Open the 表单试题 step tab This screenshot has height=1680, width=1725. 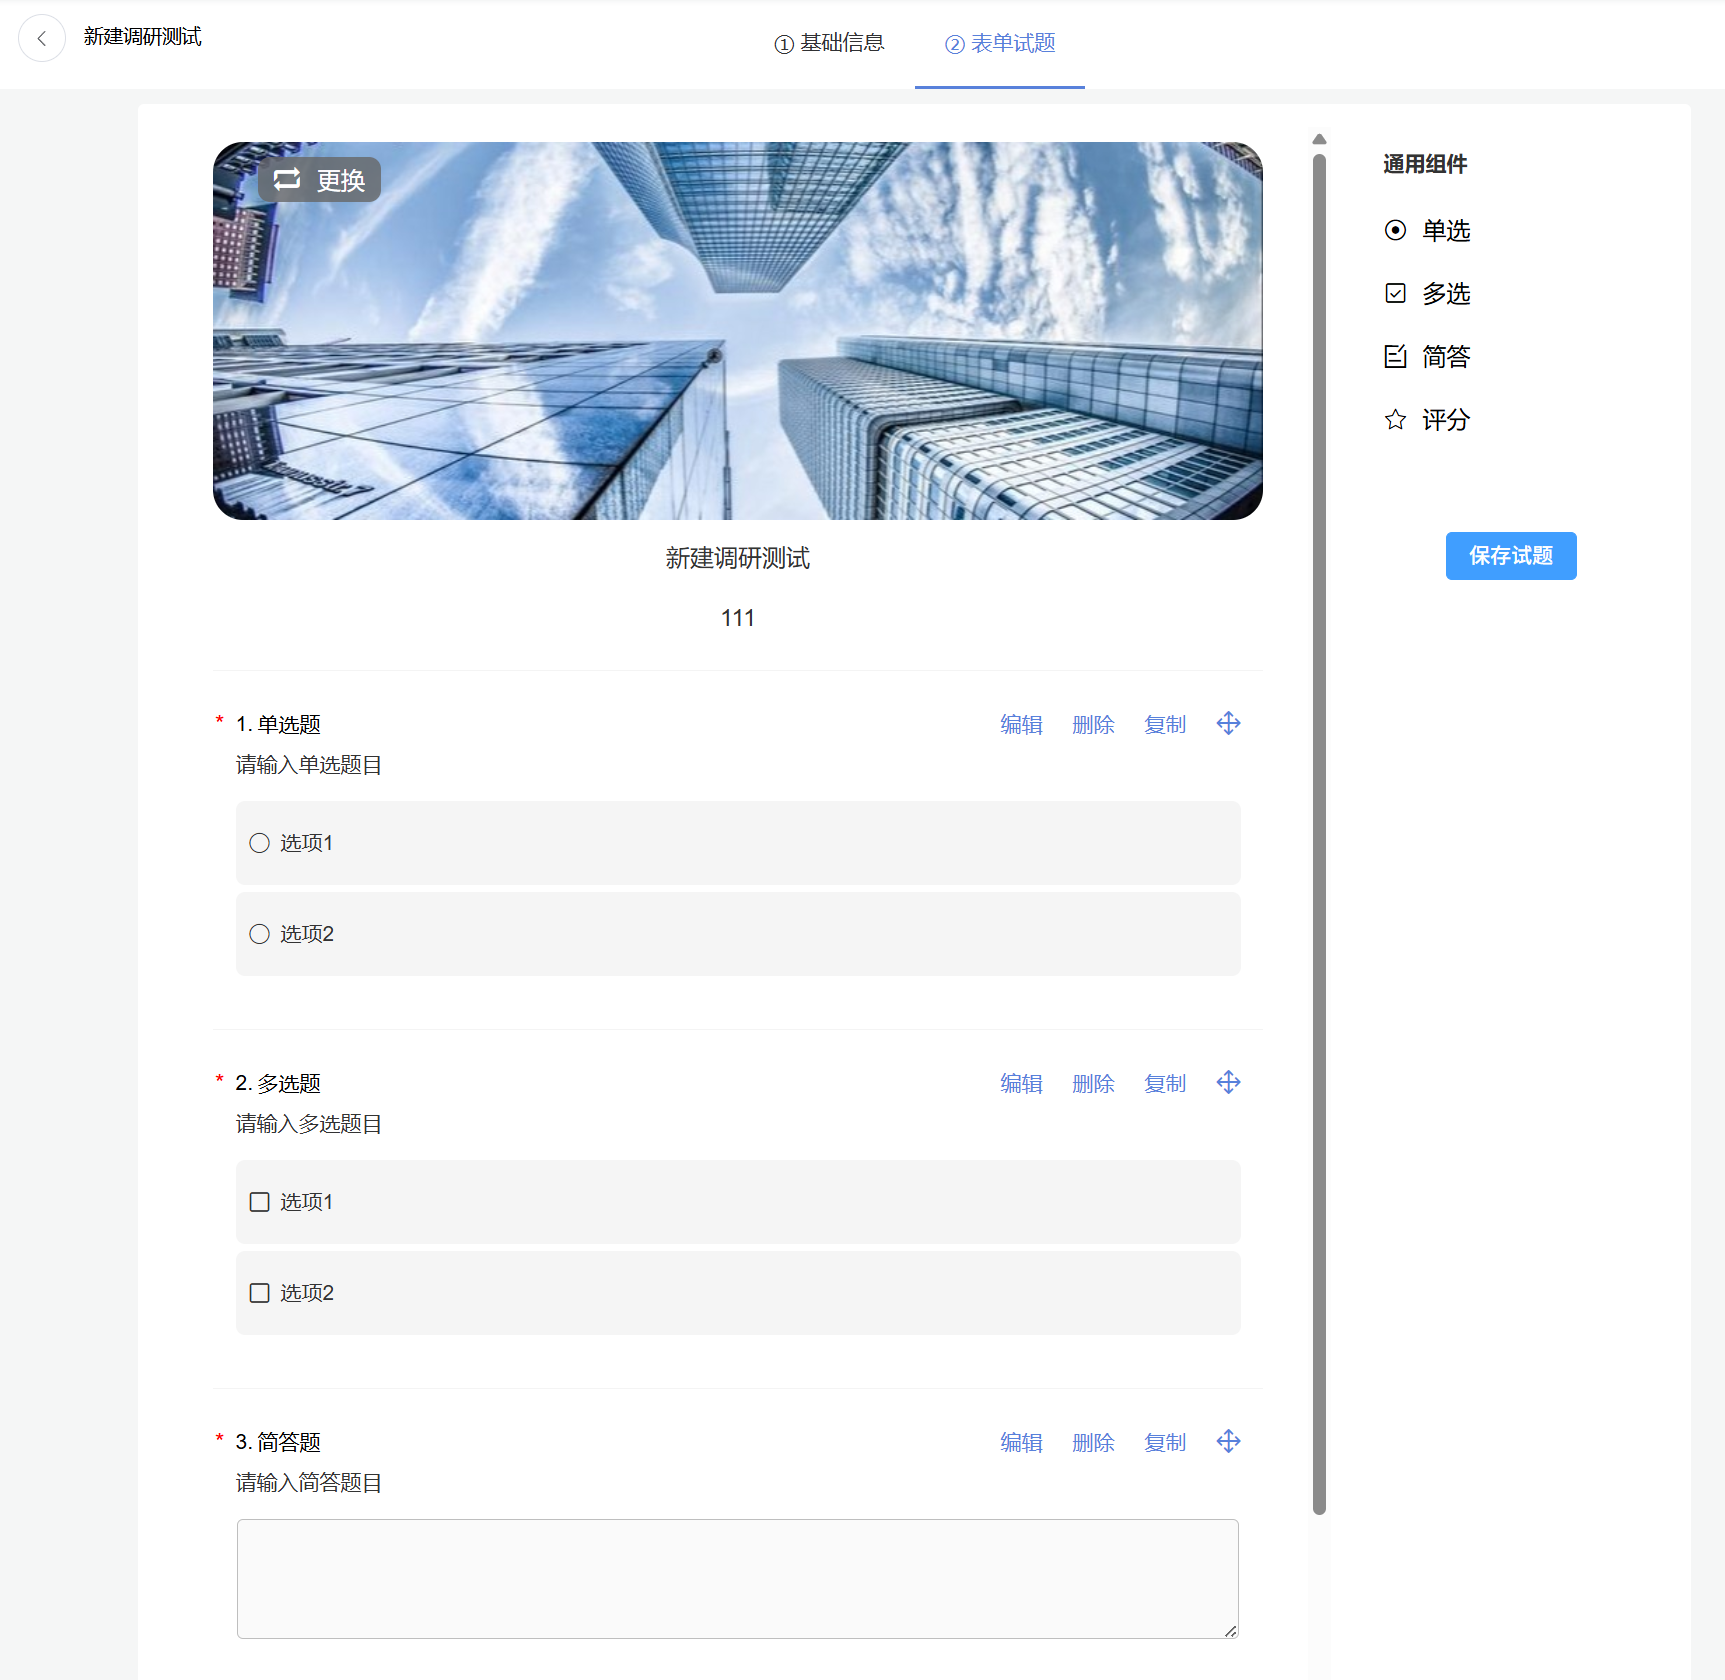click(1000, 43)
